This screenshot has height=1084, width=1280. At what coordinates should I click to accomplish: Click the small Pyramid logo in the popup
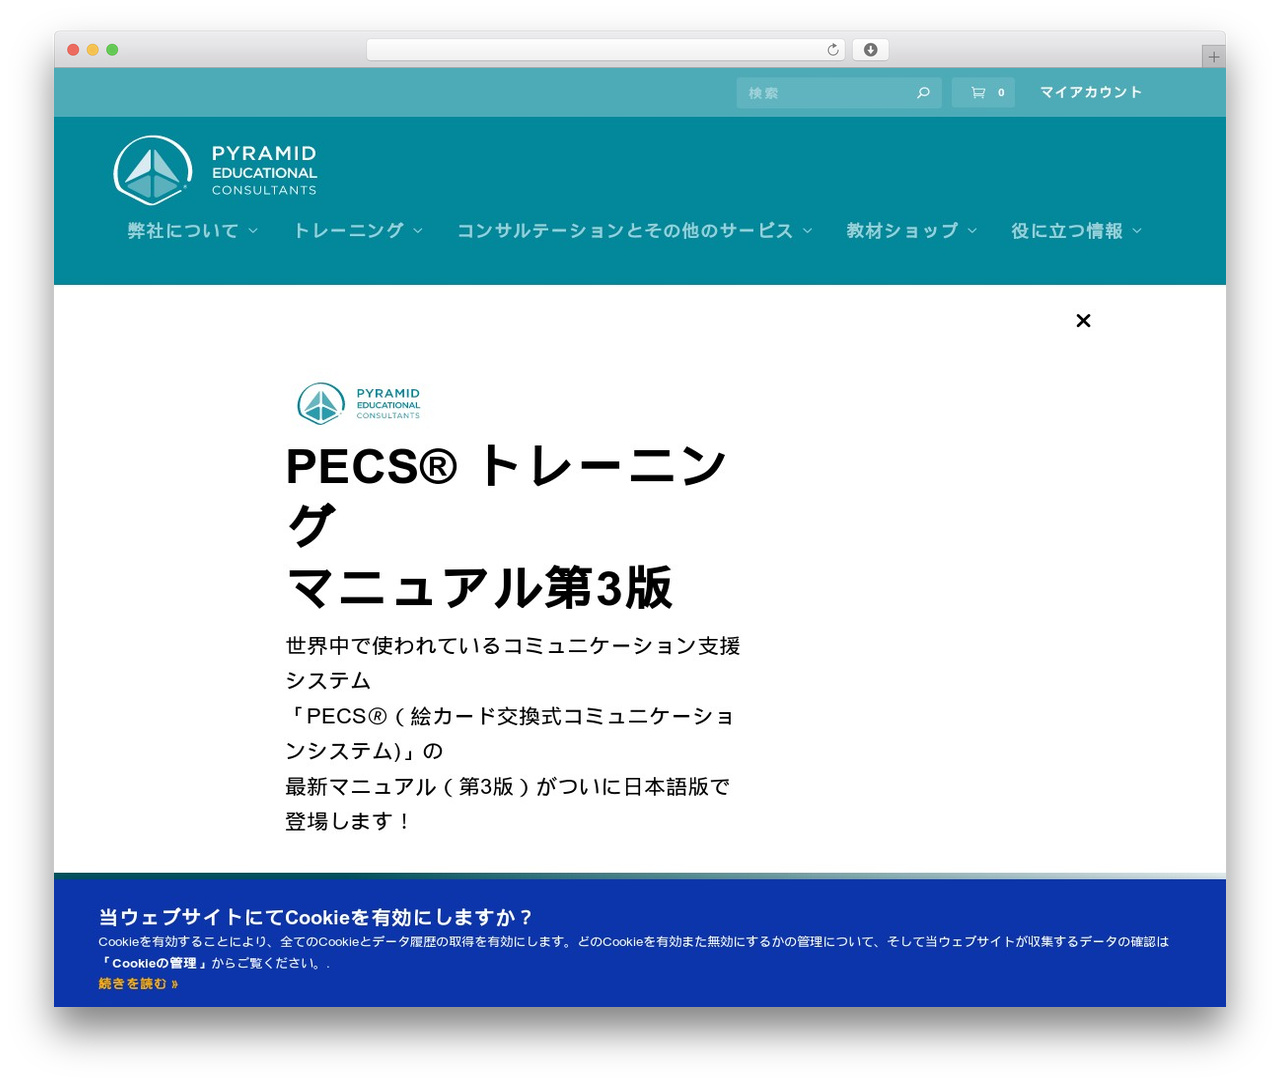[358, 404]
